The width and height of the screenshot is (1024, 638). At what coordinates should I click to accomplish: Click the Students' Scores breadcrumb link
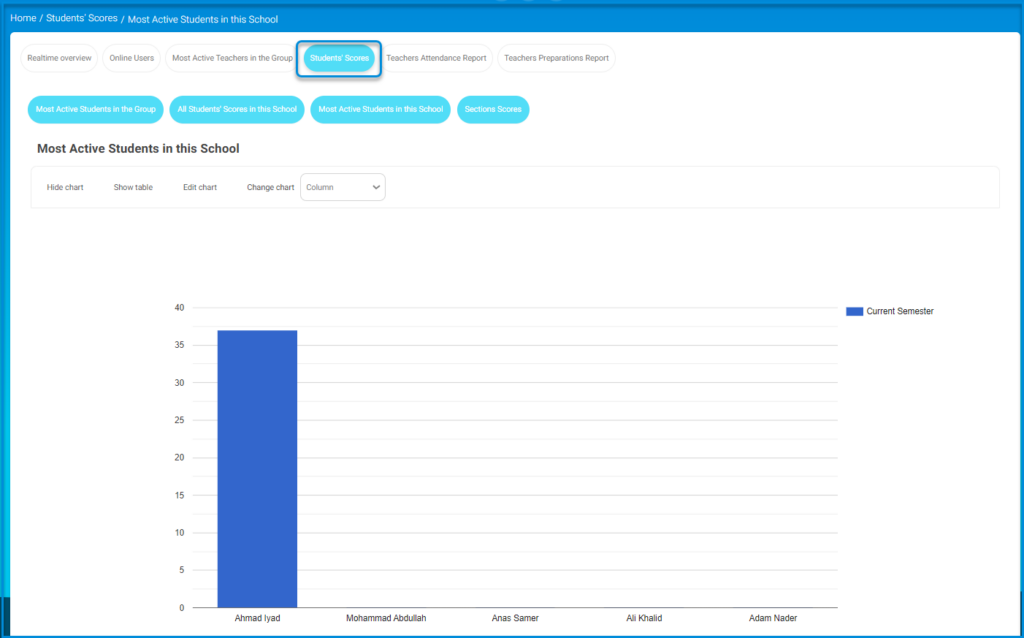(x=82, y=18)
